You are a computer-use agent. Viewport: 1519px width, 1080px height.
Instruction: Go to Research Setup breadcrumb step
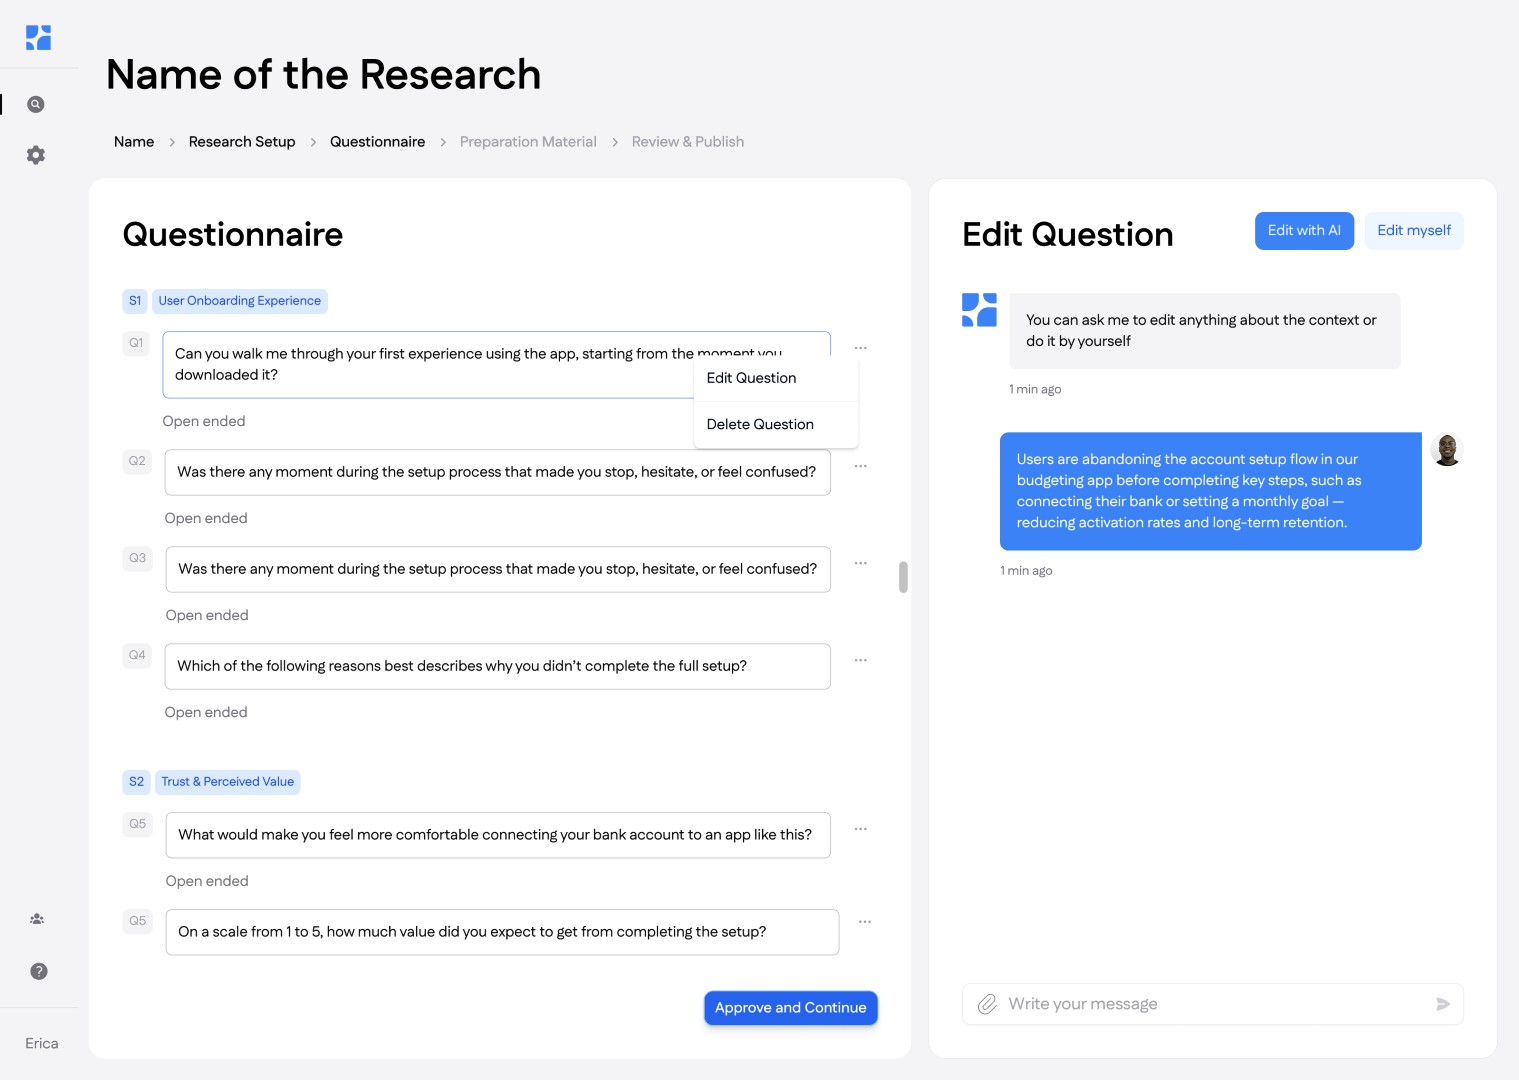click(242, 142)
